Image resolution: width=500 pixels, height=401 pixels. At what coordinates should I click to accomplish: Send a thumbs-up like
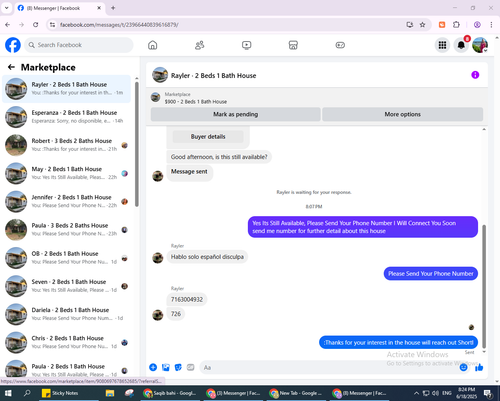click(x=479, y=367)
